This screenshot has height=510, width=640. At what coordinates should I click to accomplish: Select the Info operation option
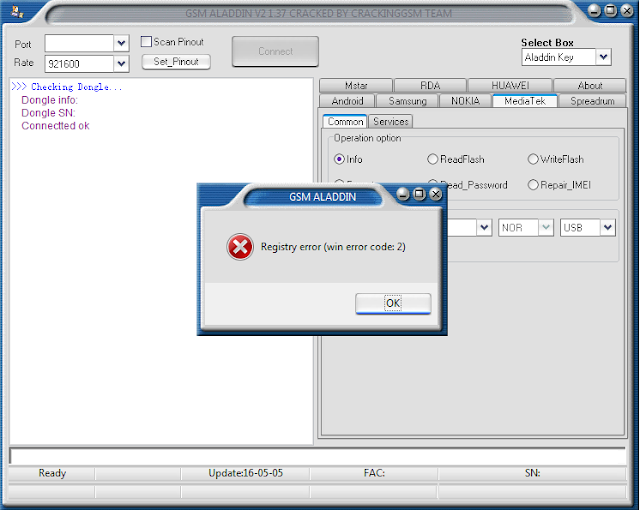339,159
